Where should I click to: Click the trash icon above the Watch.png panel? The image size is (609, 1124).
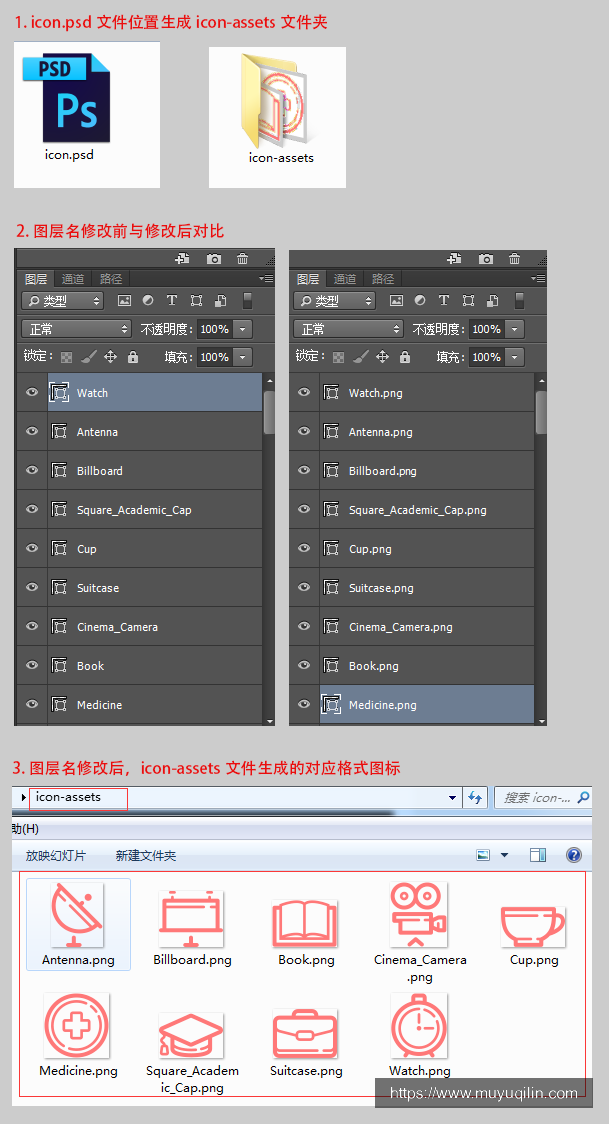(514, 259)
